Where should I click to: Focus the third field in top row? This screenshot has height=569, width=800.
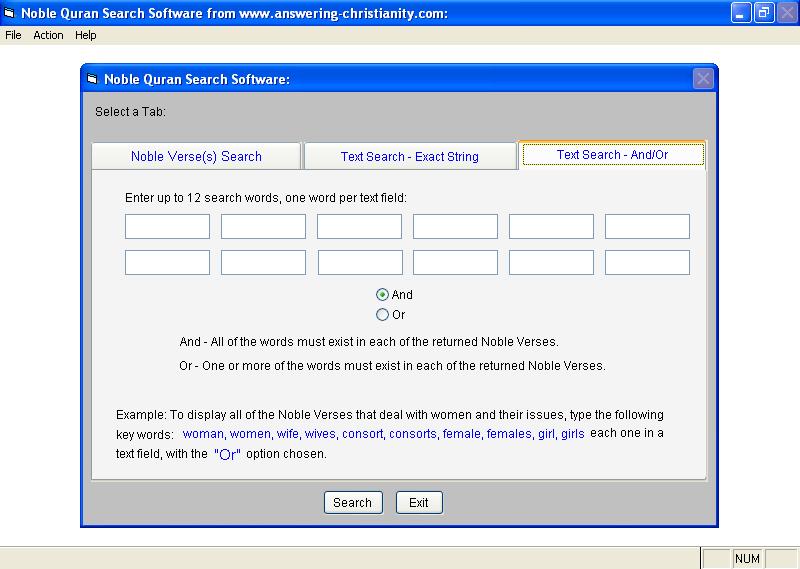coord(359,227)
